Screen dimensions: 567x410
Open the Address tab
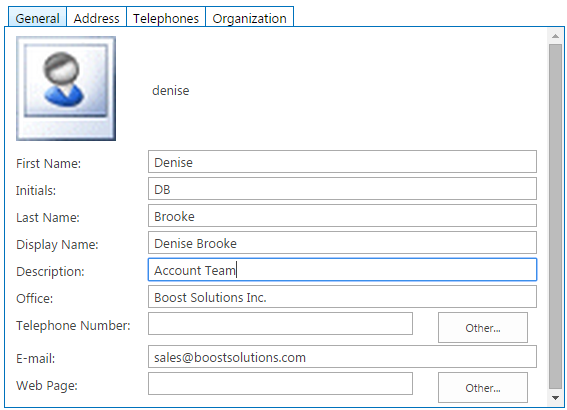tap(96, 17)
